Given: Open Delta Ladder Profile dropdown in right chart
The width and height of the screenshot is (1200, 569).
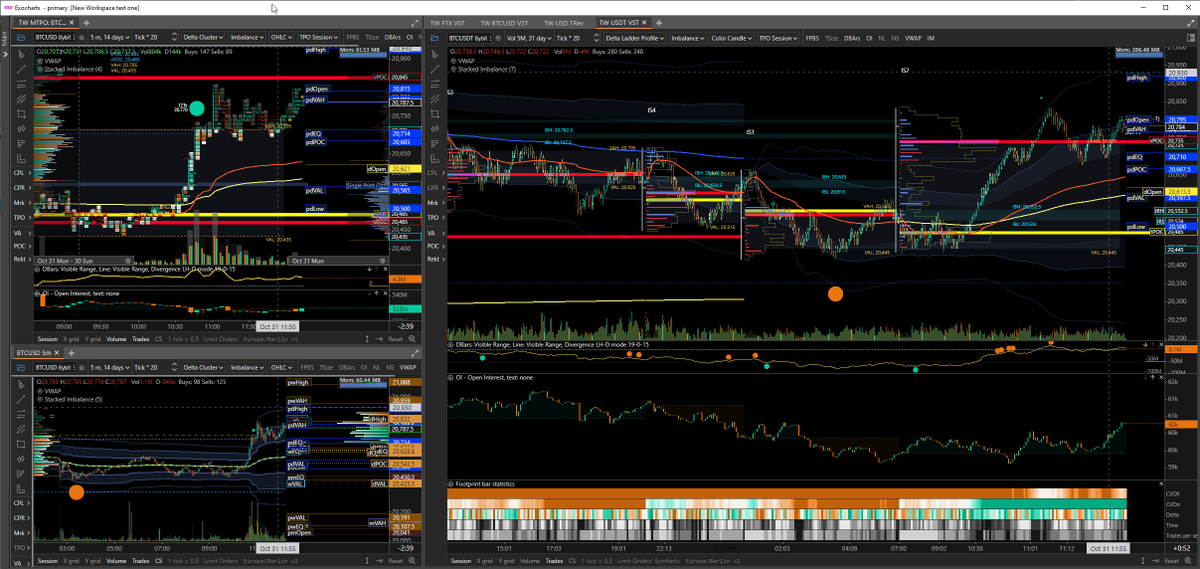Looking at the screenshot, I should tap(635, 38).
